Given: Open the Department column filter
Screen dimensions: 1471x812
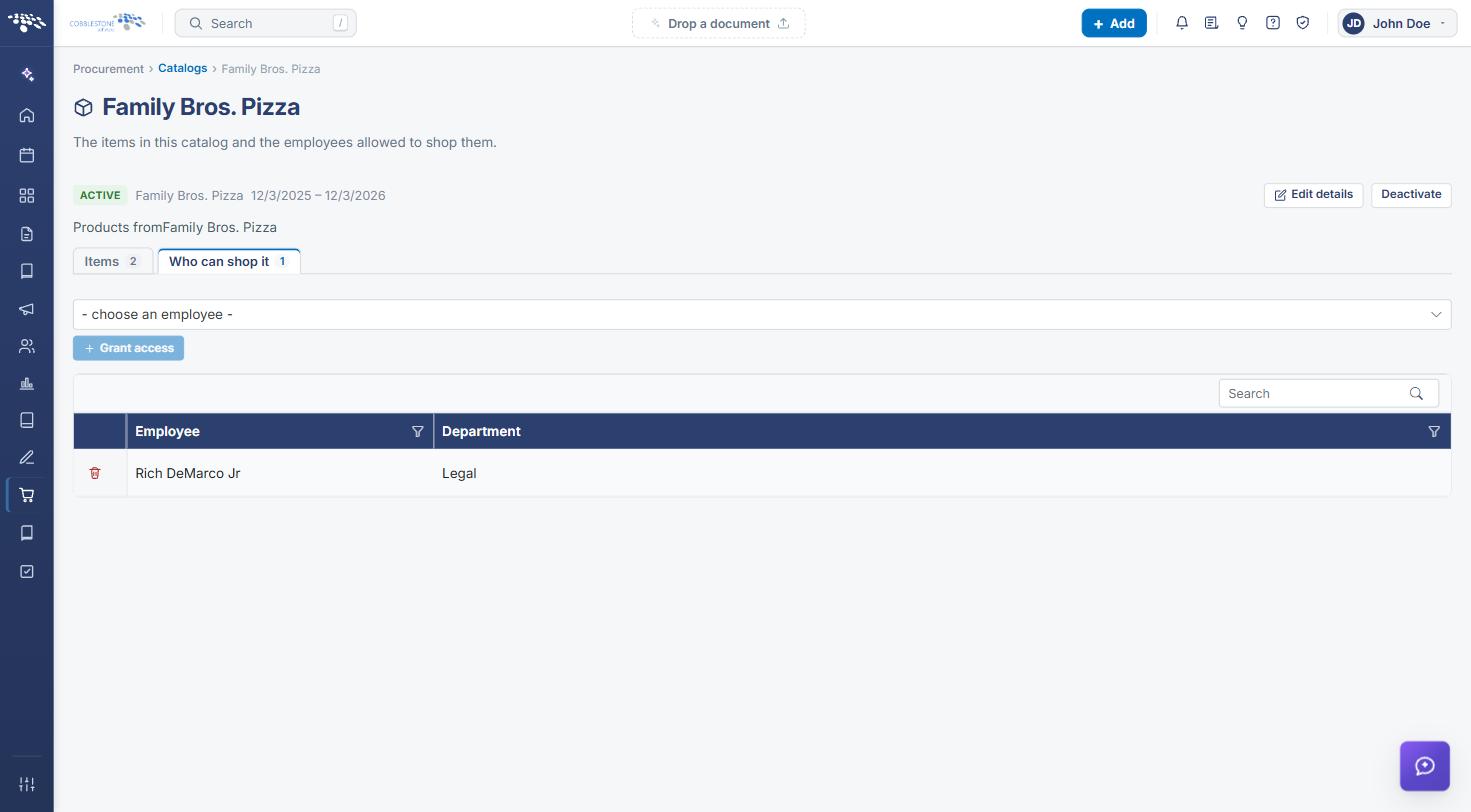Looking at the screenshot, I should pyautogui.click(x=1434, y=432).
